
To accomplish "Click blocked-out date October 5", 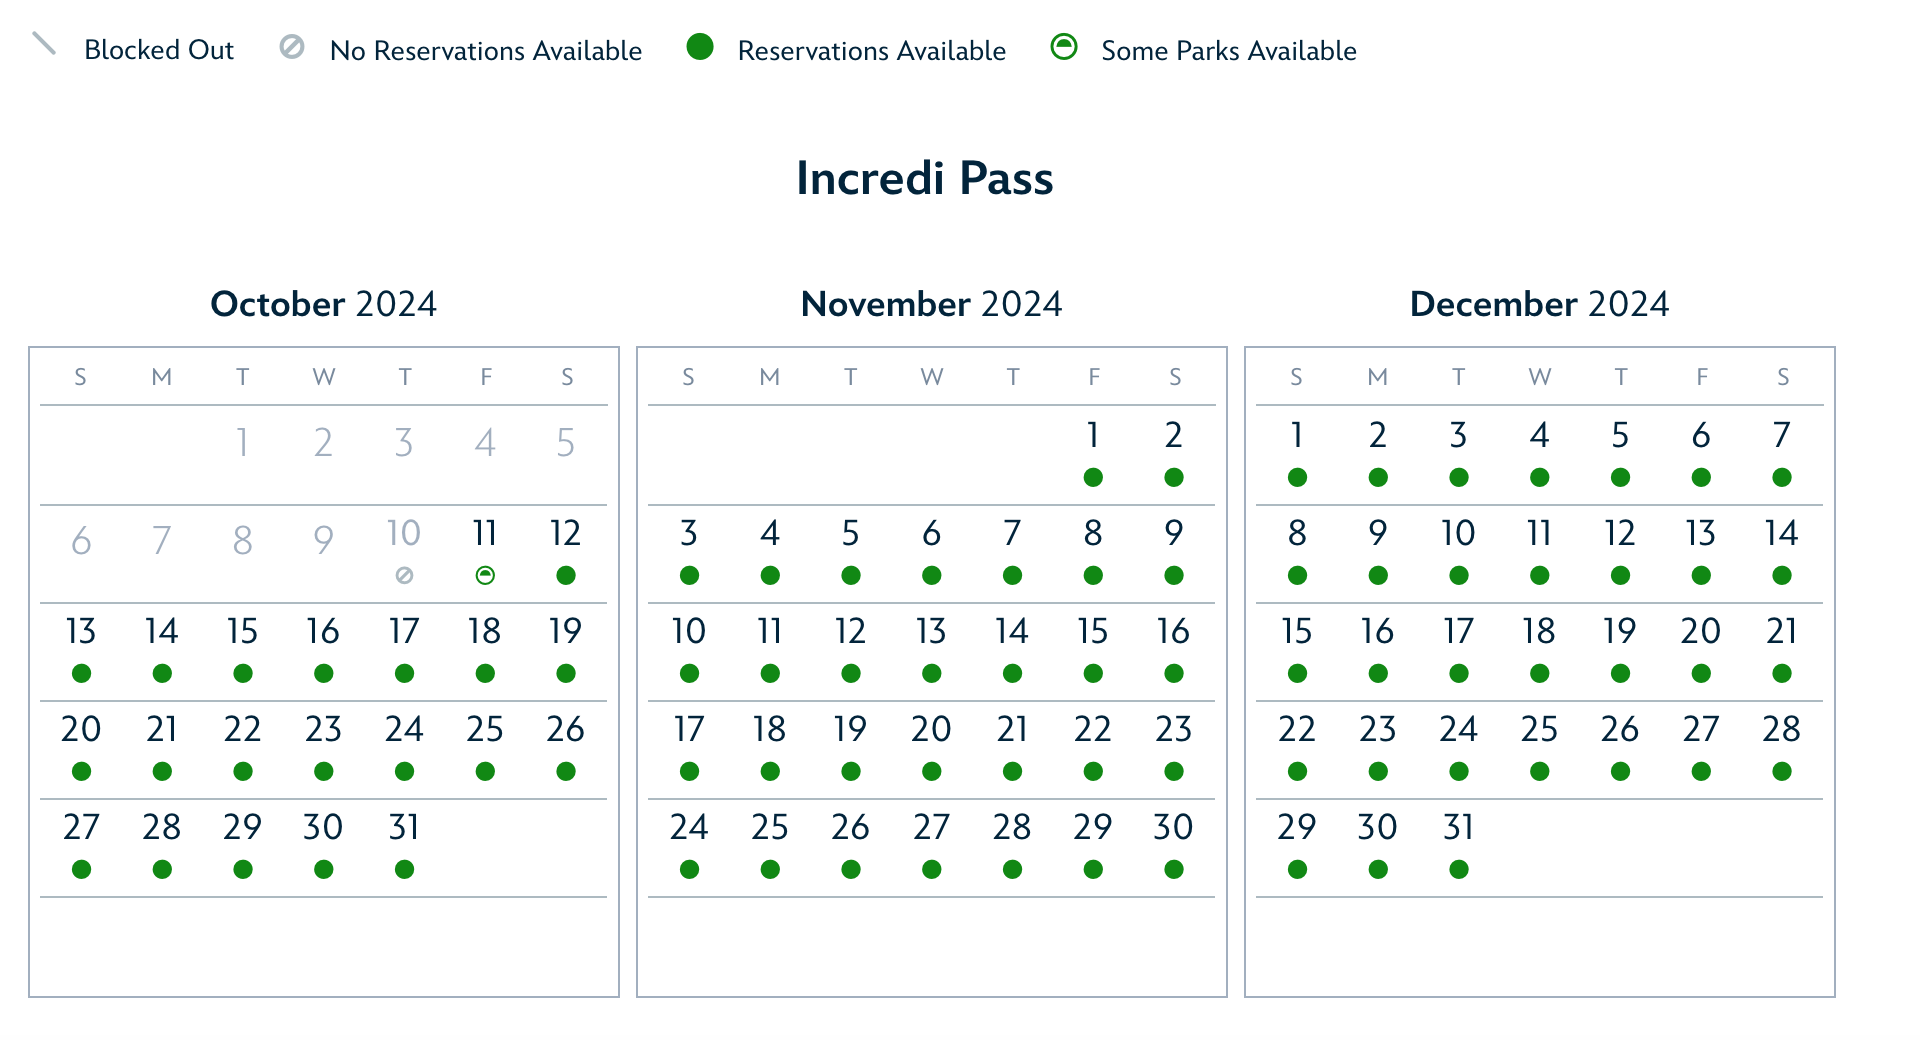I will tap(566, 442).
